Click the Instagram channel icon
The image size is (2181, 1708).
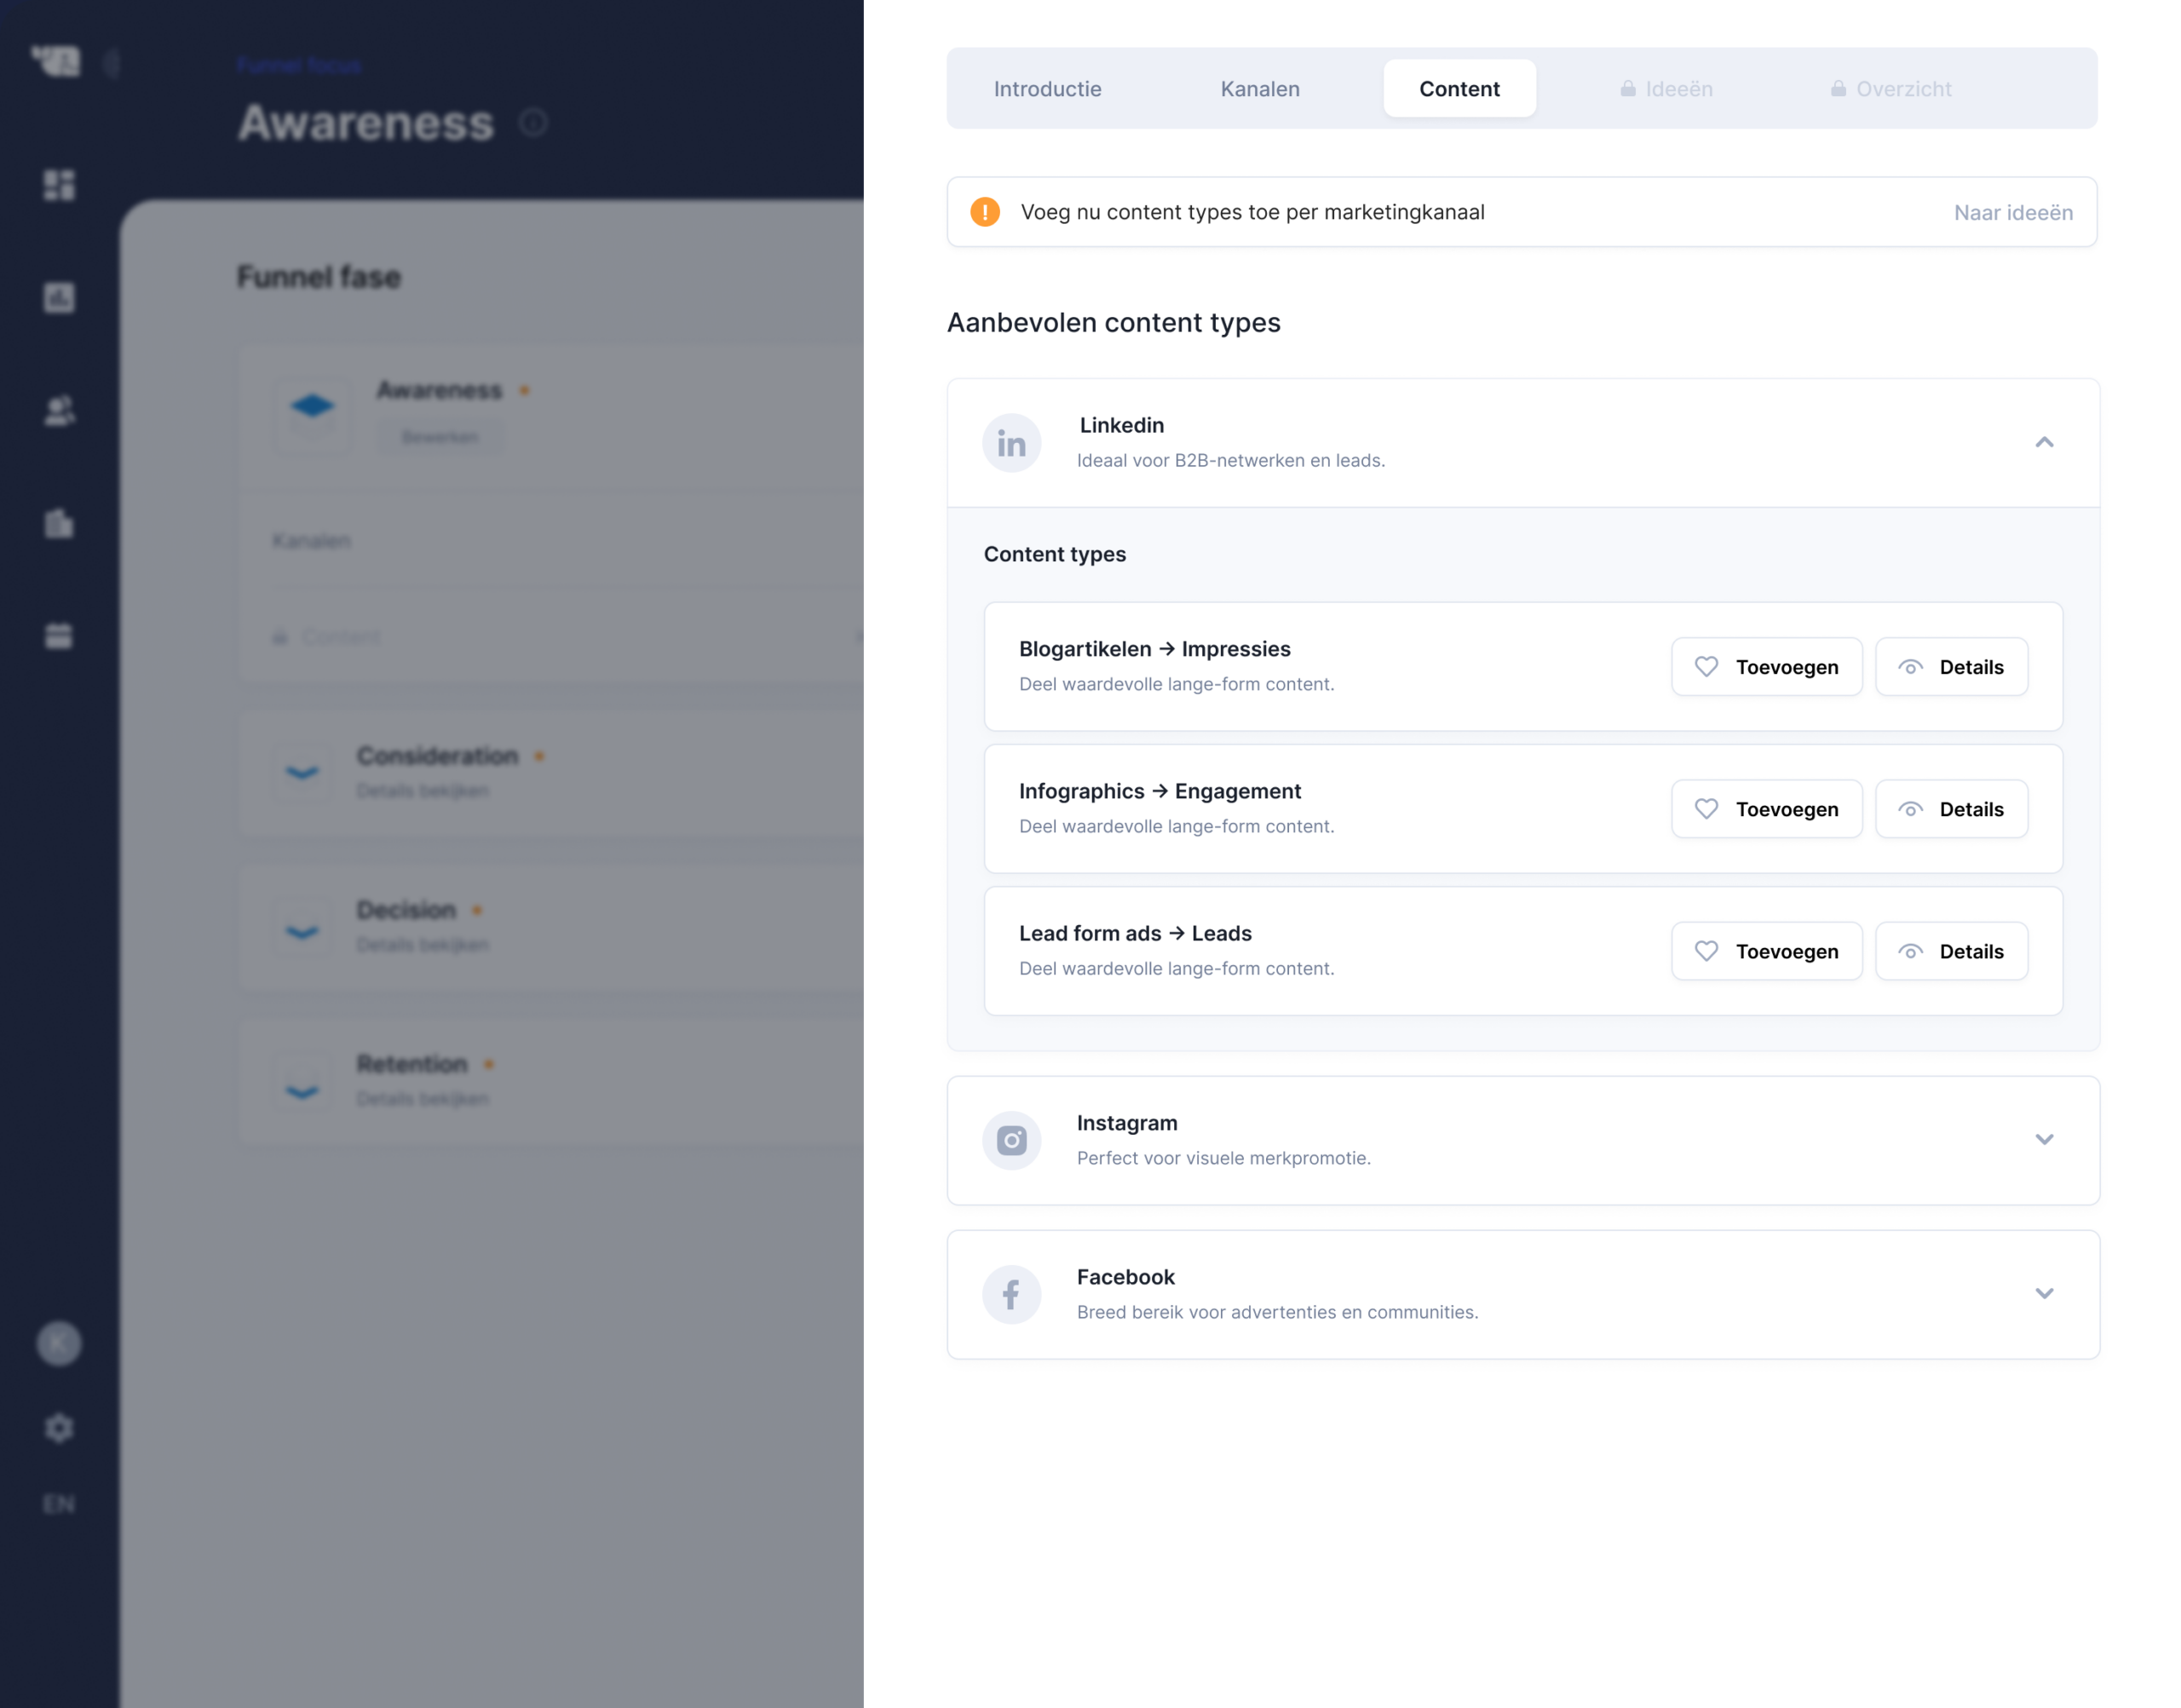pos(1011,1140)
